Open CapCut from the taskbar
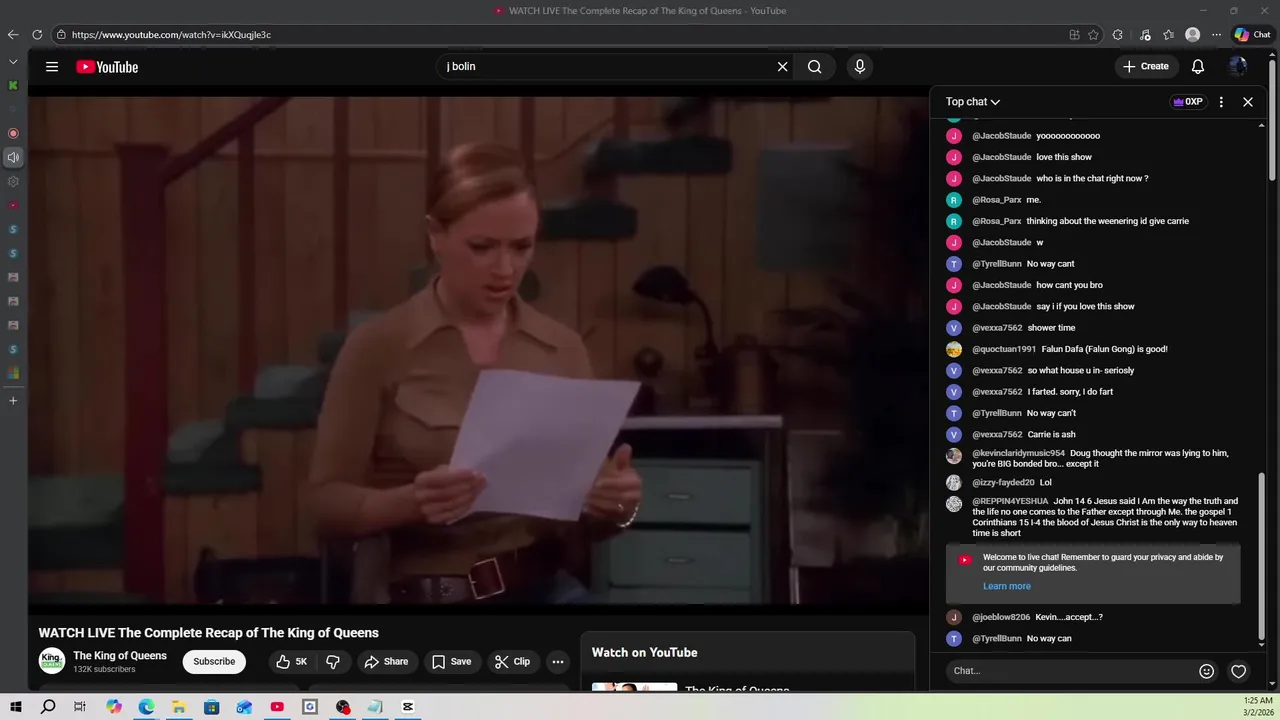The image size is (1280, 720). pyautogui.click(x=408, y=707)
